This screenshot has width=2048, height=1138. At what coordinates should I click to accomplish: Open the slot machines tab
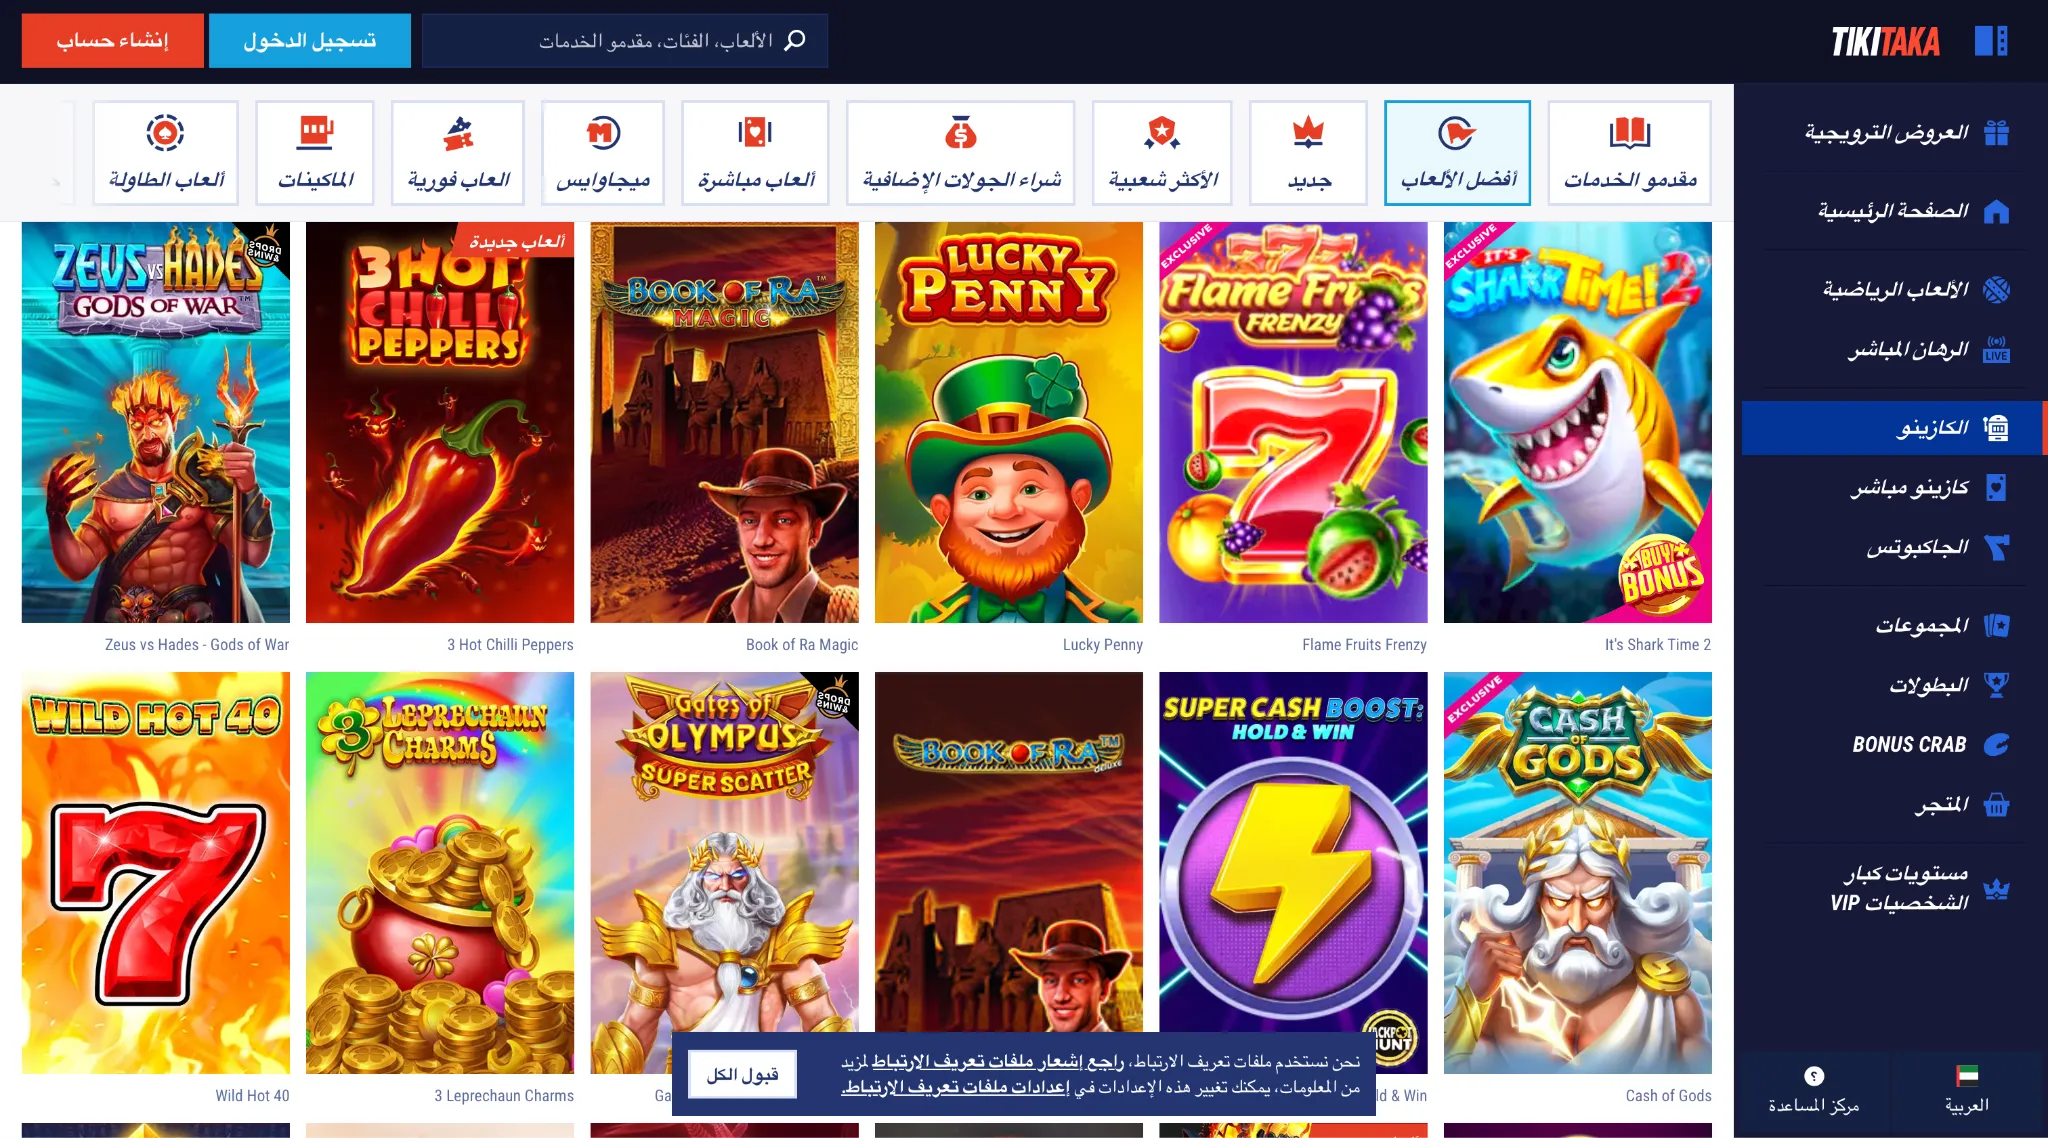(x=315, y=153)
